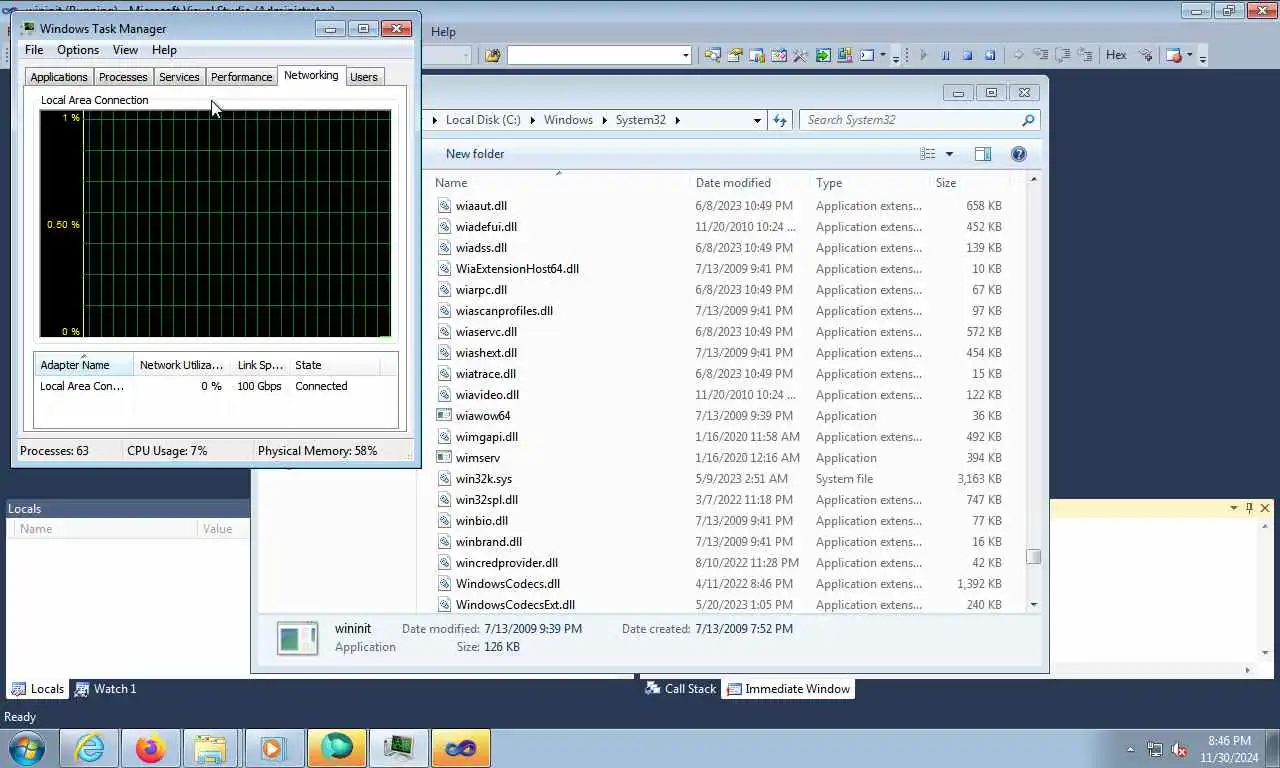Show hidden tray icons arrow
1280x768 pixels.
pyautogui.click(x=1131, y=749)
